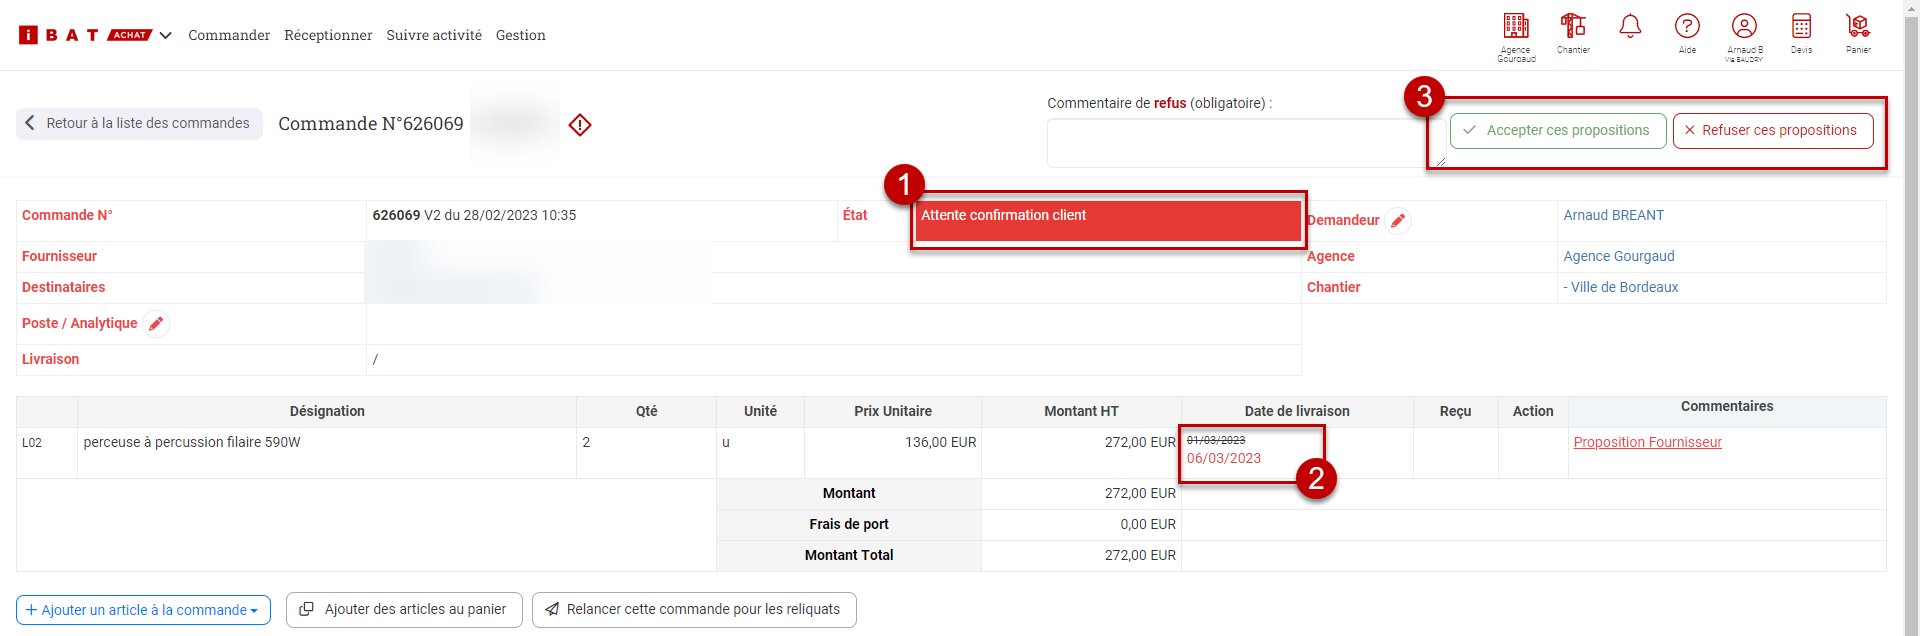Open the Devis calculator icon

click(1801, 26)
